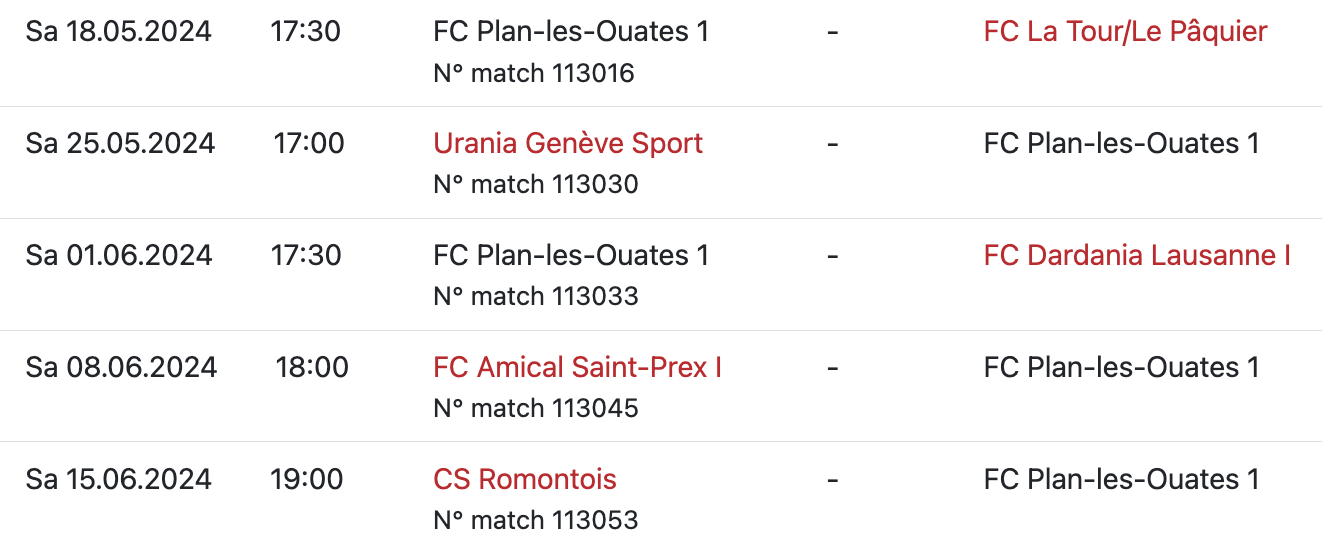Open the CS Romontois team link
The height and width of the screenshot is (550, 1322).
tap(525, 480)
